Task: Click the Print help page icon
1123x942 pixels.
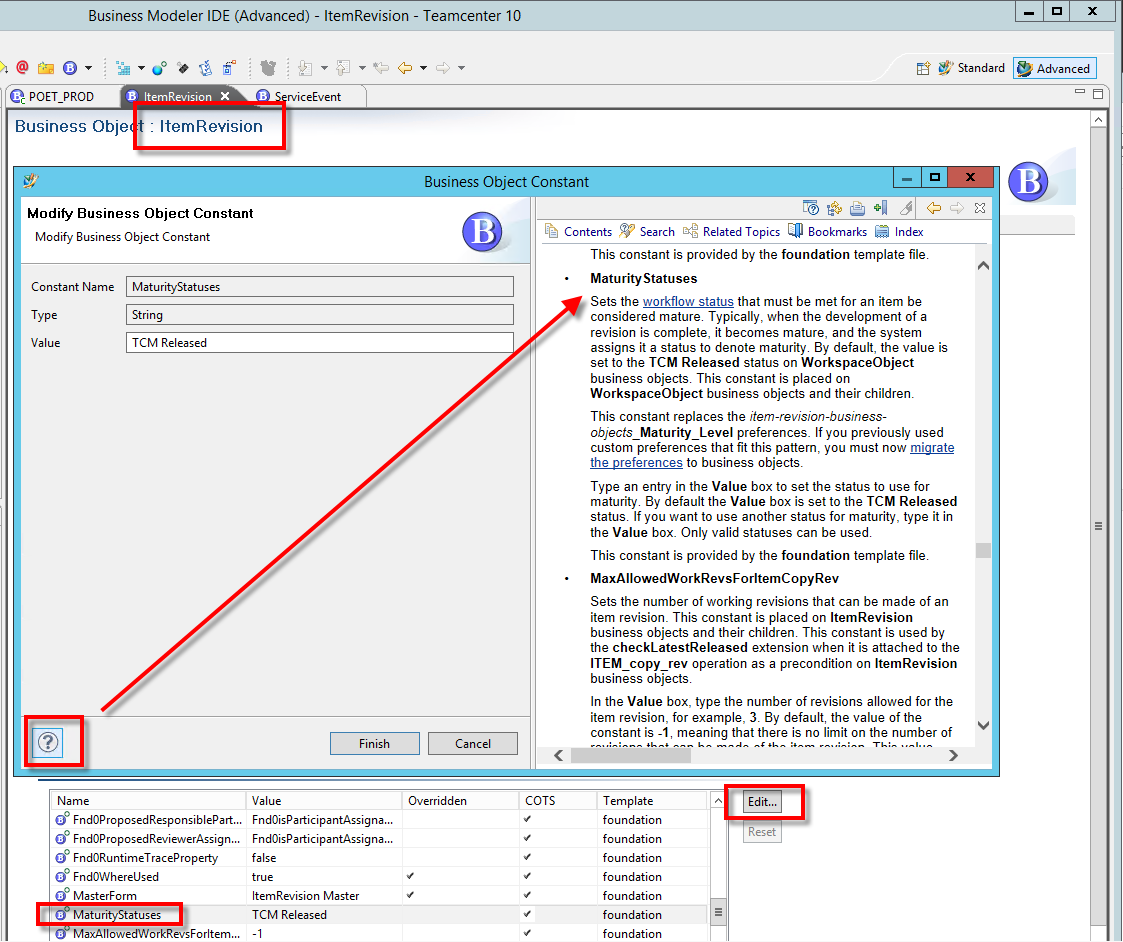Action: (x=857, y=208)
